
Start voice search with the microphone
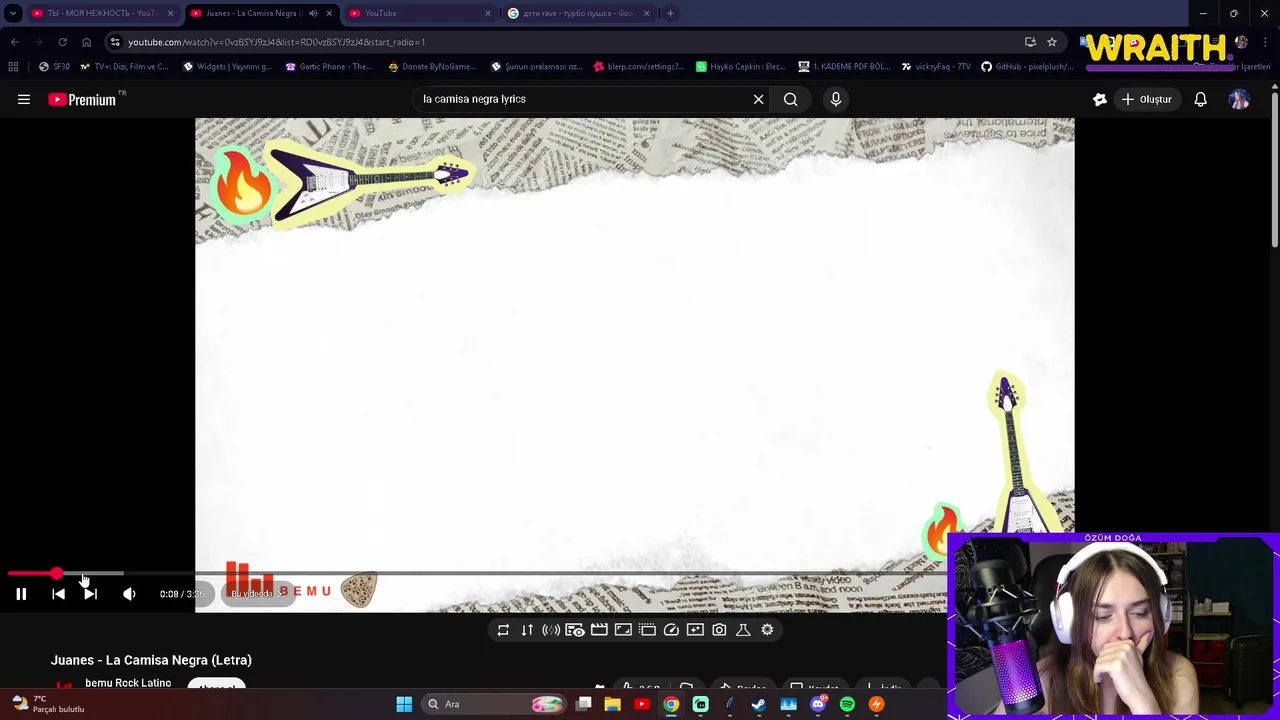pos(836,99)
